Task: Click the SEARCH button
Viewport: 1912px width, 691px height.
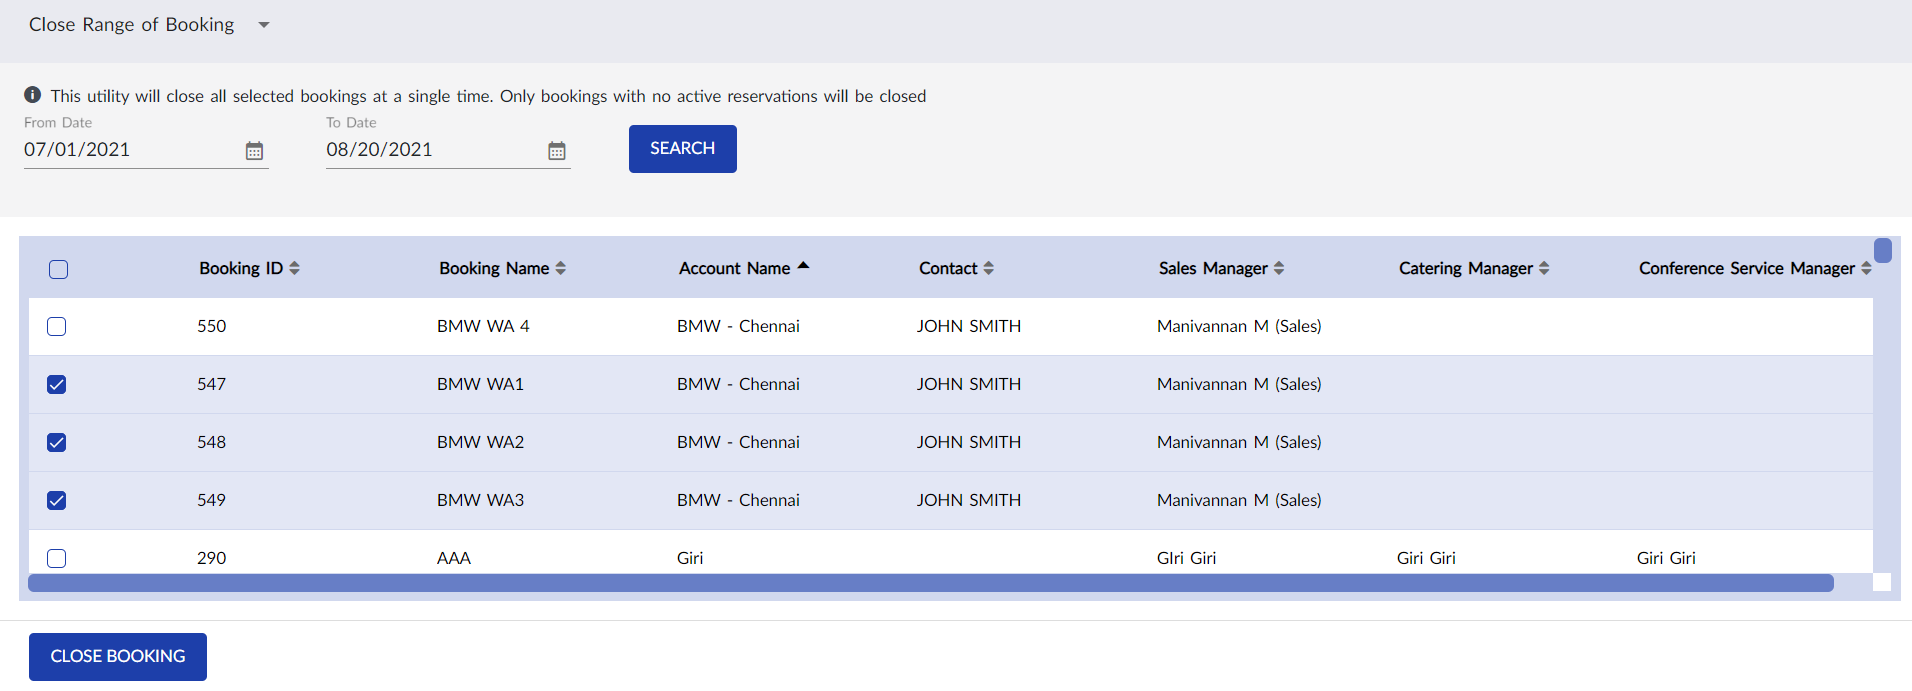Action: pyautogui.click(x=683, y=149)
